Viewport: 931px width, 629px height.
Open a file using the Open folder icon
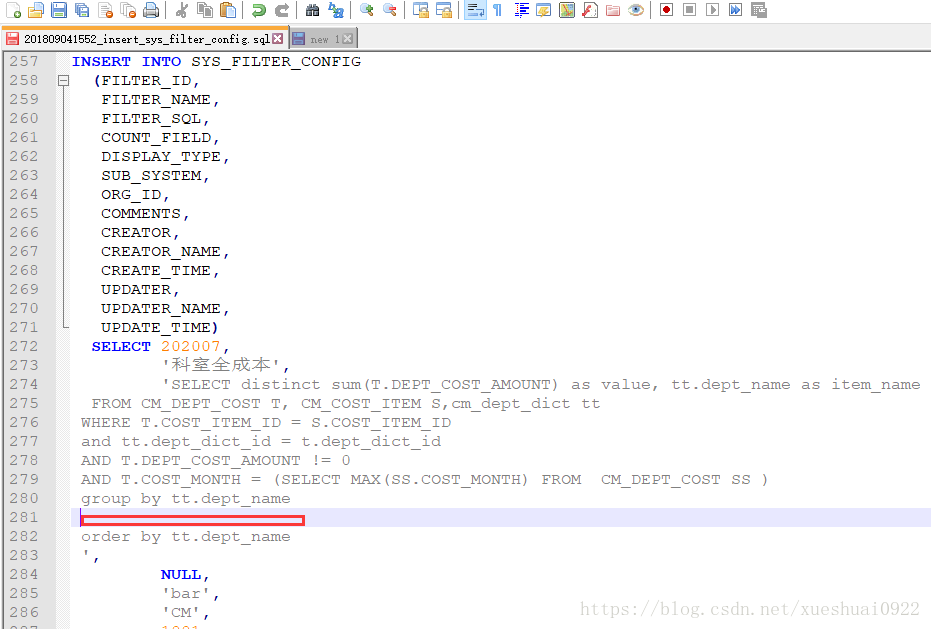coord(34,11)
